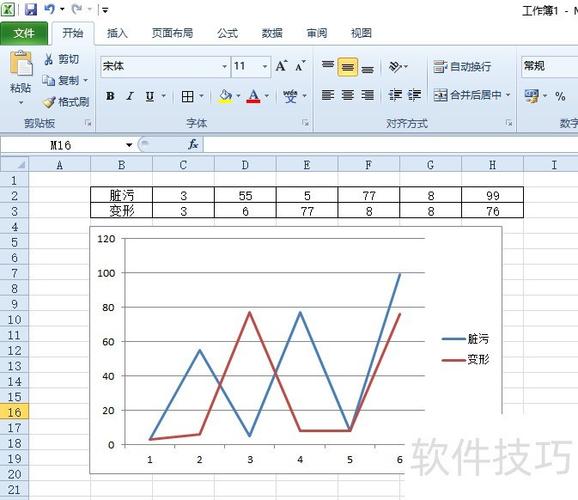578x500 pixels.
Task: Click cell with value 99
Action: tap(492, 195)
